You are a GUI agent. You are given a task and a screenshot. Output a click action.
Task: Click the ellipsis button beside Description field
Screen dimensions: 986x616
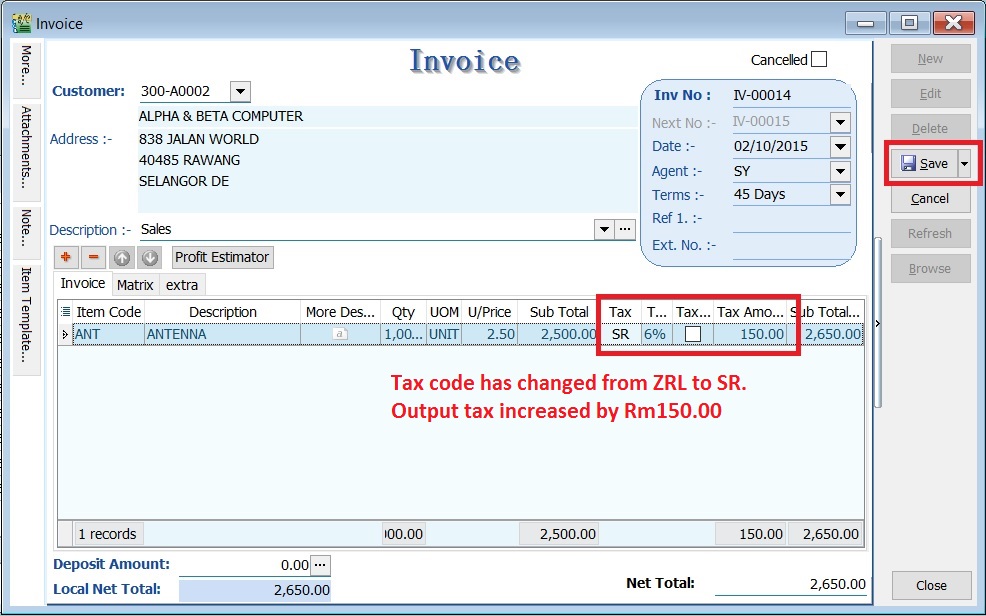625,229
